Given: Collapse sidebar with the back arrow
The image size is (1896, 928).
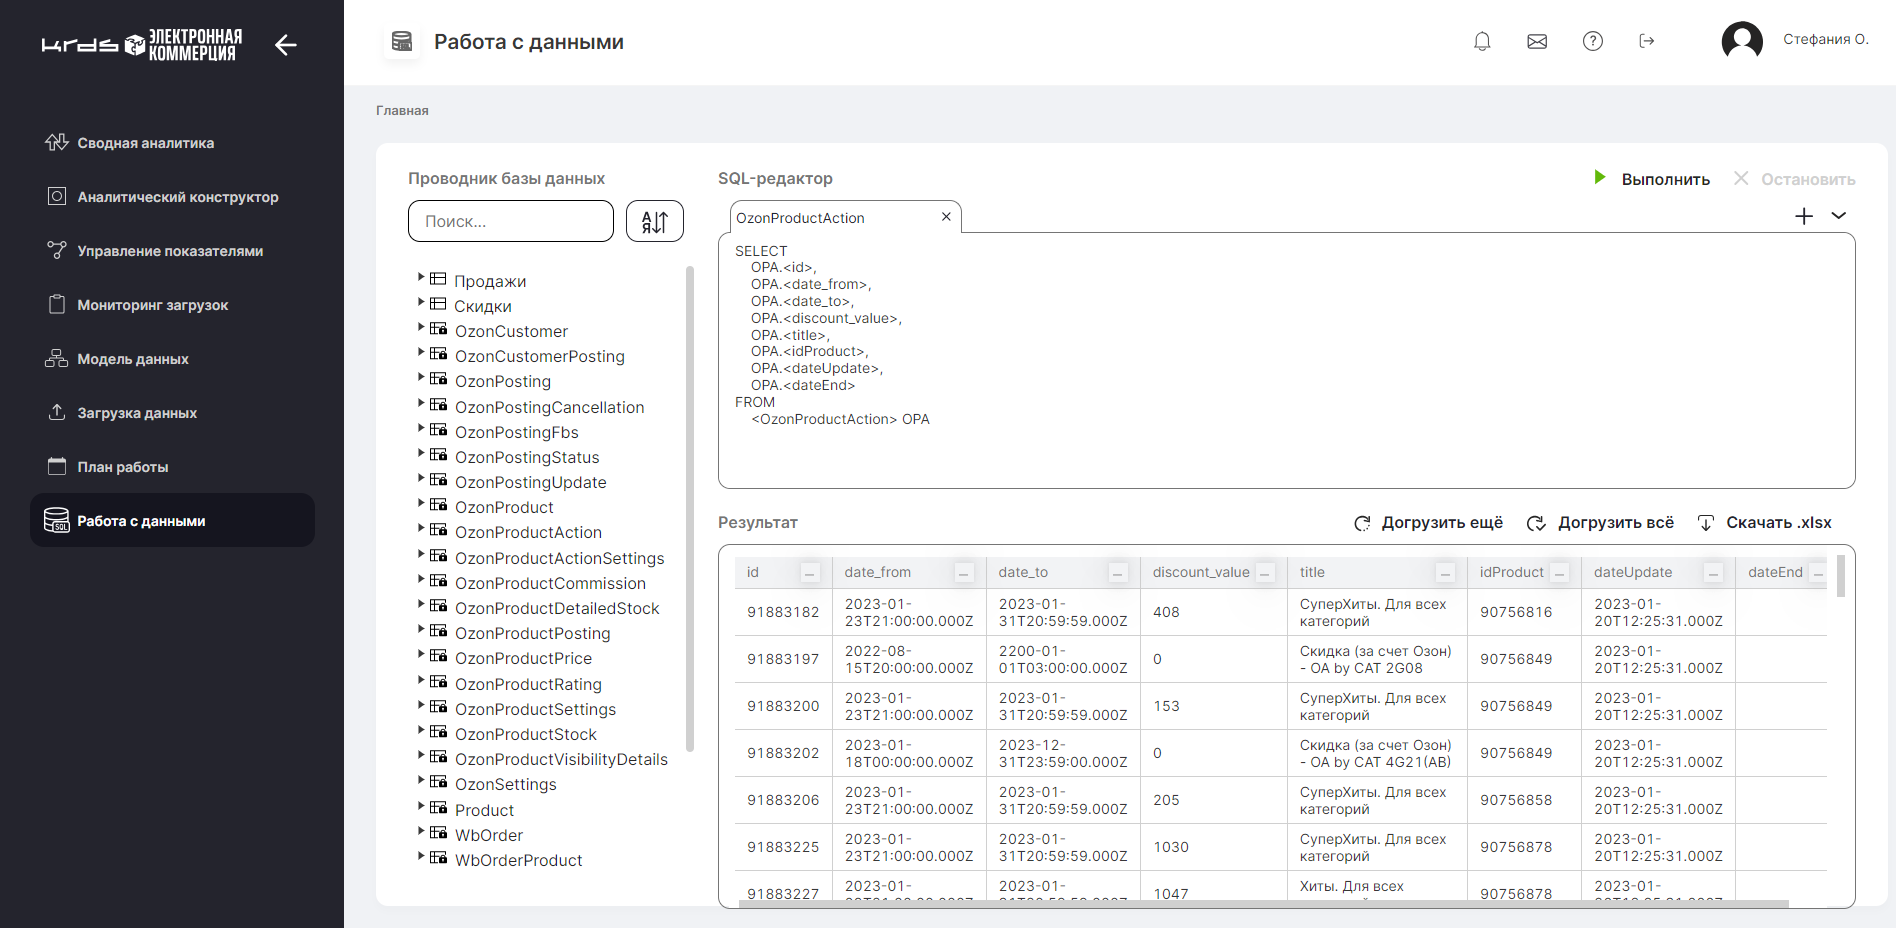Looking at the screenshot, I should pyautogui.click(x=286, y=45).
